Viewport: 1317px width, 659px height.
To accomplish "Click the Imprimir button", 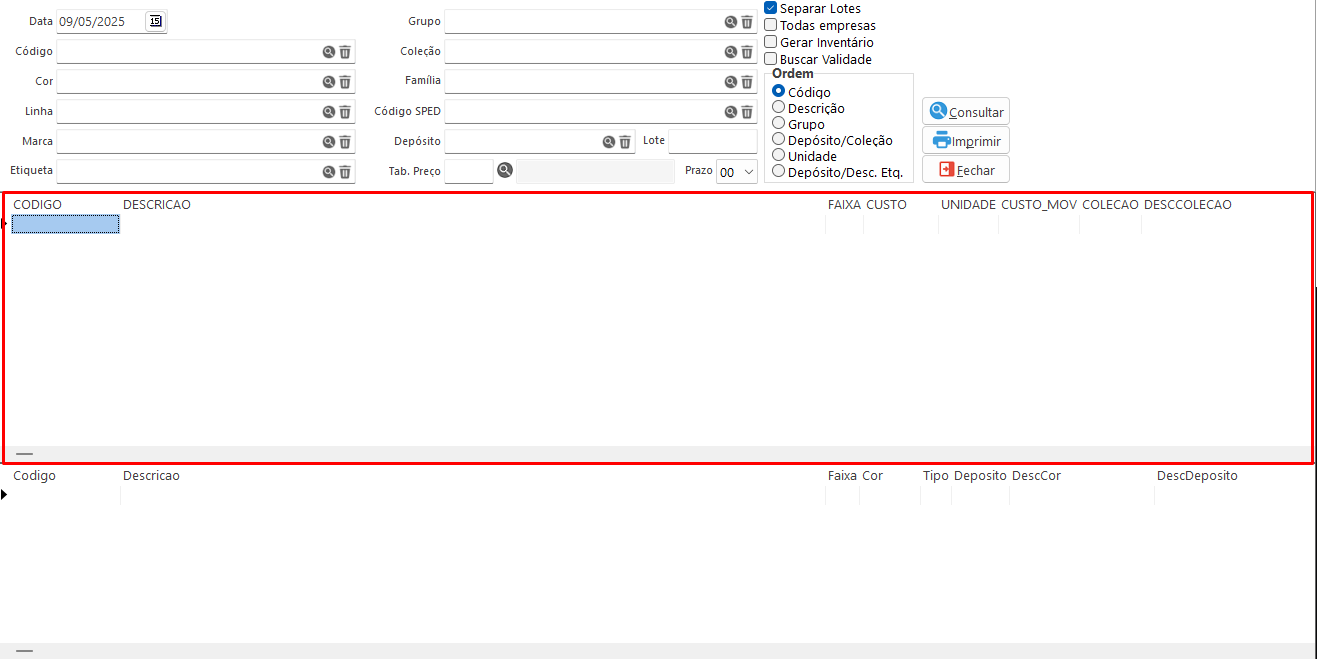I will point(965,141).
